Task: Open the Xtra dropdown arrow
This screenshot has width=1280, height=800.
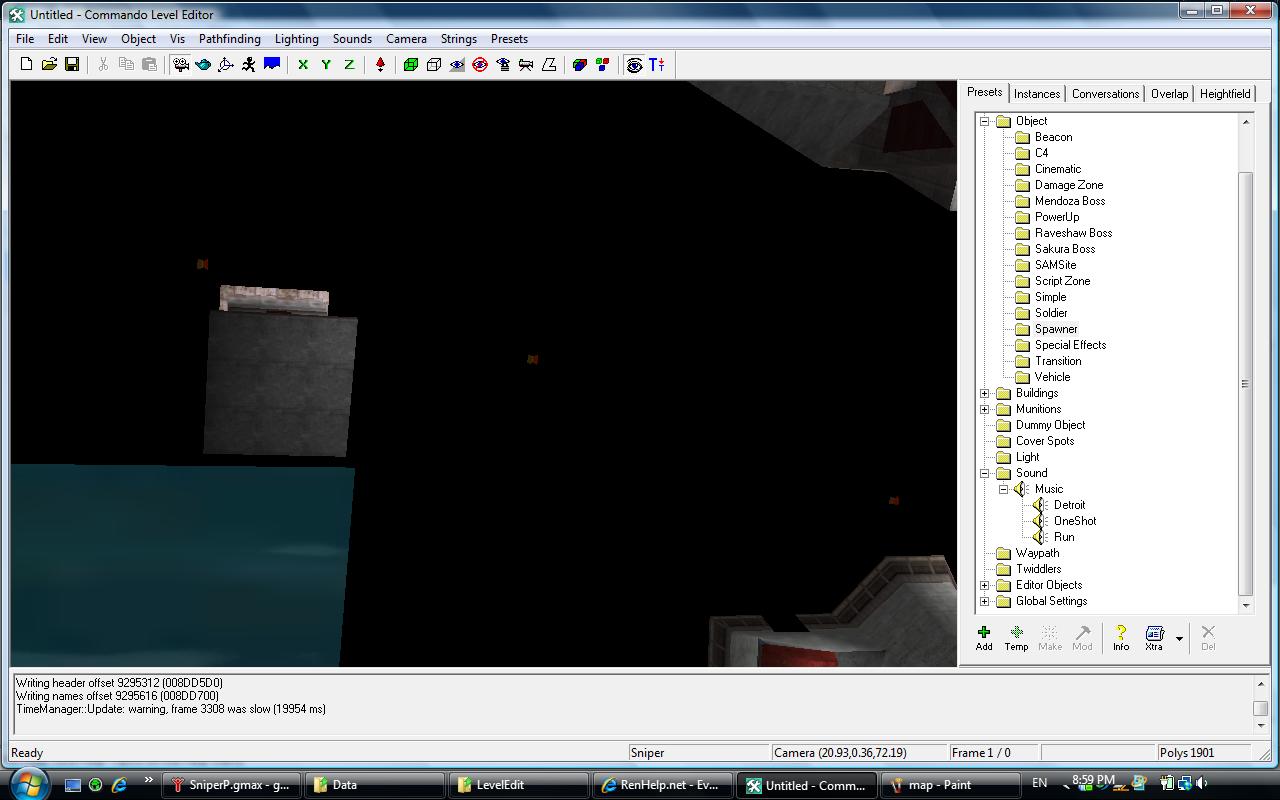Action: pos(1180,638)
